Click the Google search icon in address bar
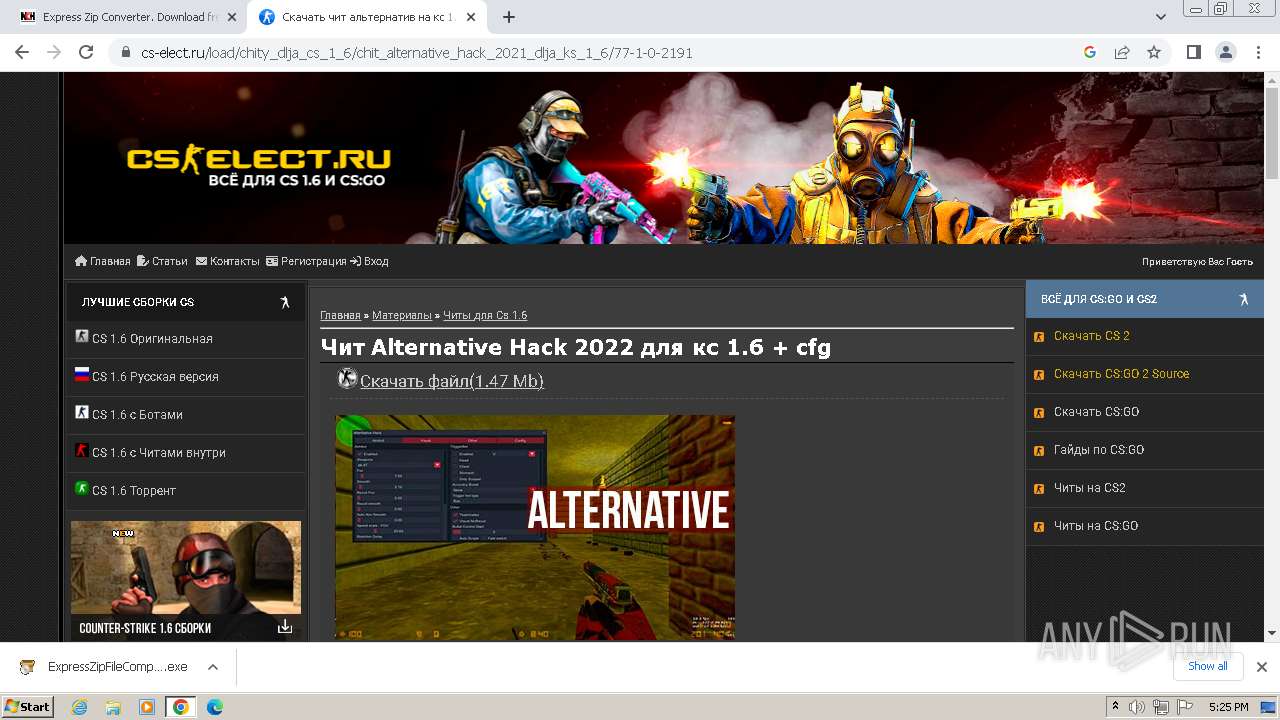The image size is (1280, 720). [1090, 52]
